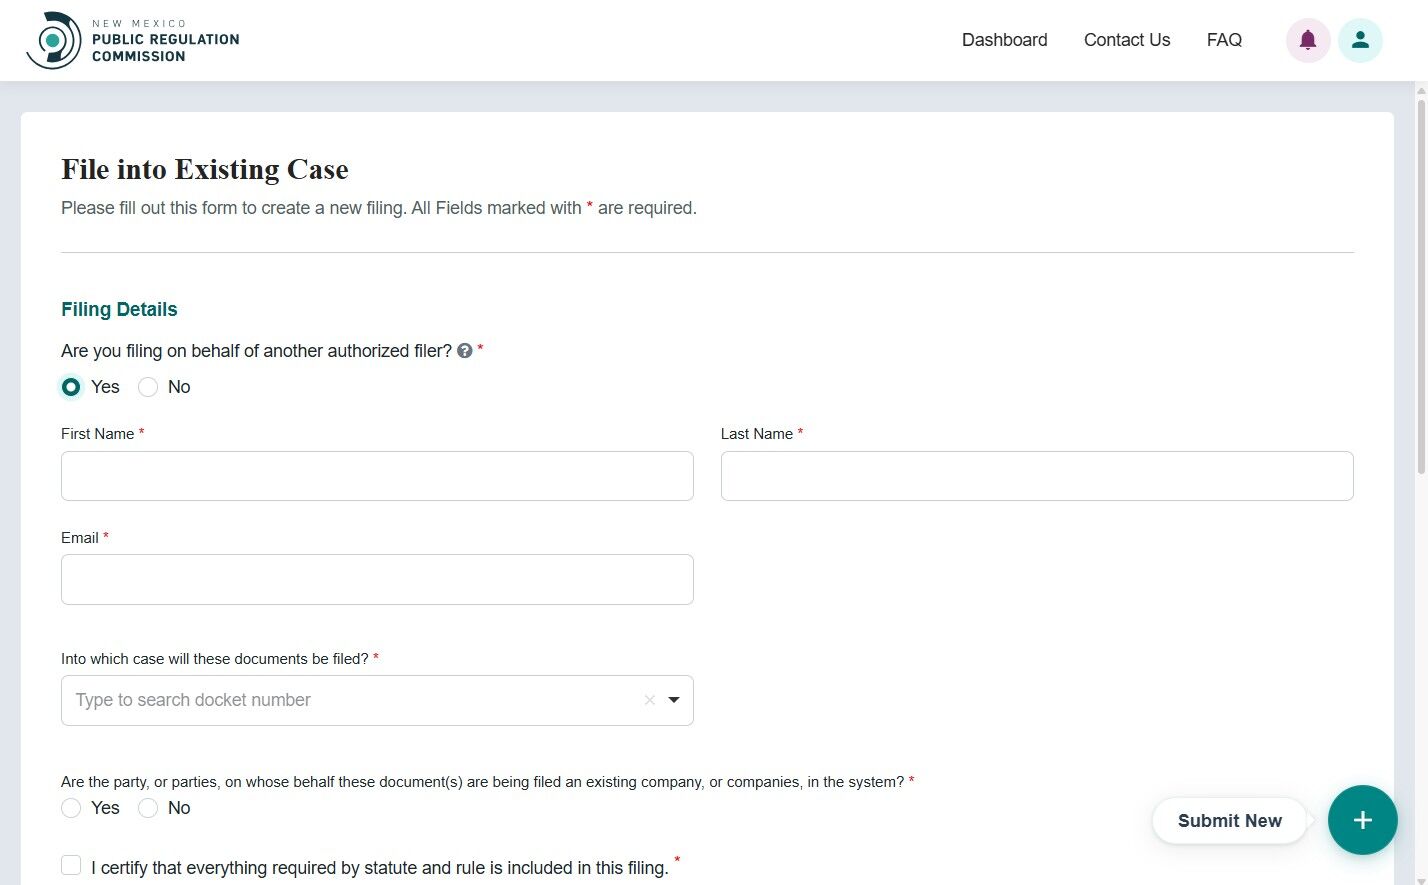This screenshot has height=885, width=1428.
Task: Click the Filing Details section title
Action: (119, 309)
